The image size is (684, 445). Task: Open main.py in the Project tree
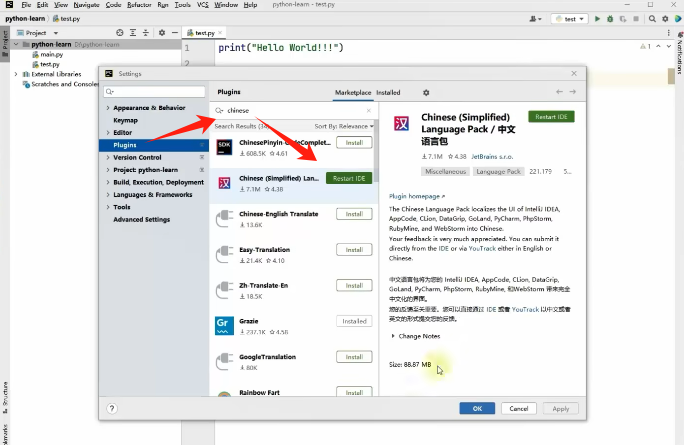[51, 55]
